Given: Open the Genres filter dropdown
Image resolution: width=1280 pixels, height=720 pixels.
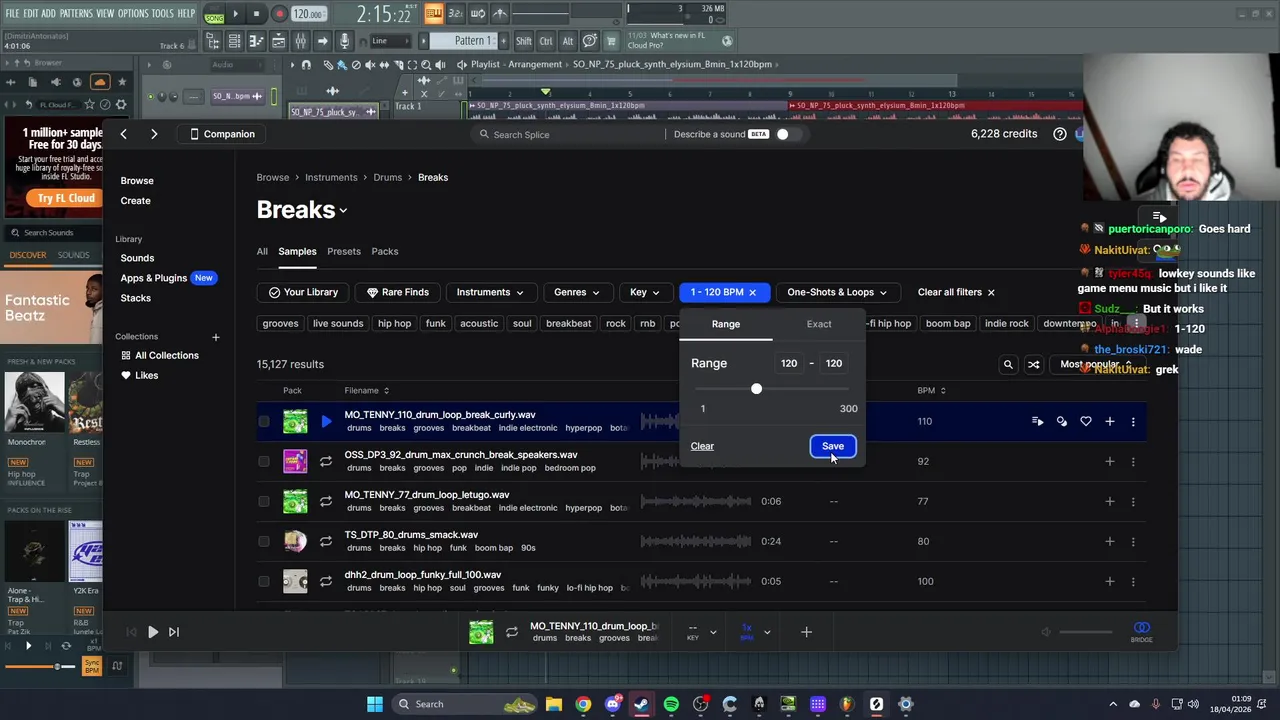Looking at the screenshot, I should (577, 292).
